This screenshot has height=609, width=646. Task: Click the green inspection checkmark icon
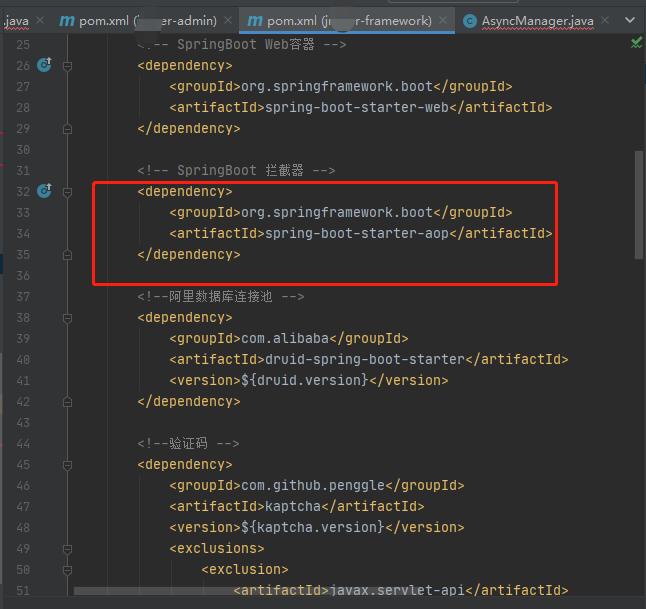coord(637,42)
